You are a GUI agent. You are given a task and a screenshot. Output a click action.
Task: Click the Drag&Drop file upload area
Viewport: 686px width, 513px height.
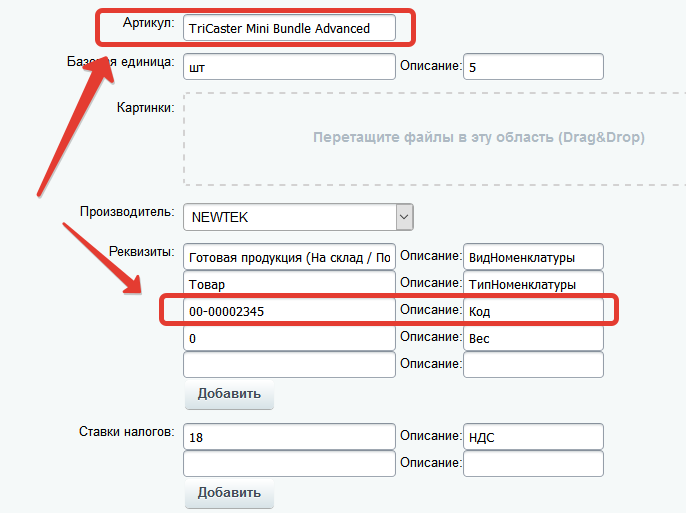coord(434,139)
